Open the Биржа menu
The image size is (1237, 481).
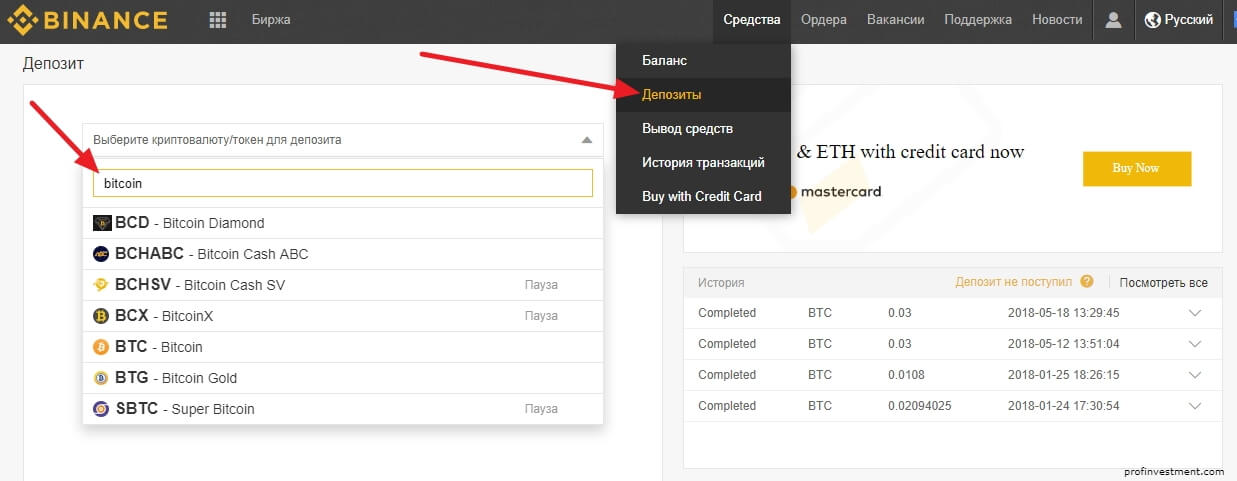click(270, 19)
